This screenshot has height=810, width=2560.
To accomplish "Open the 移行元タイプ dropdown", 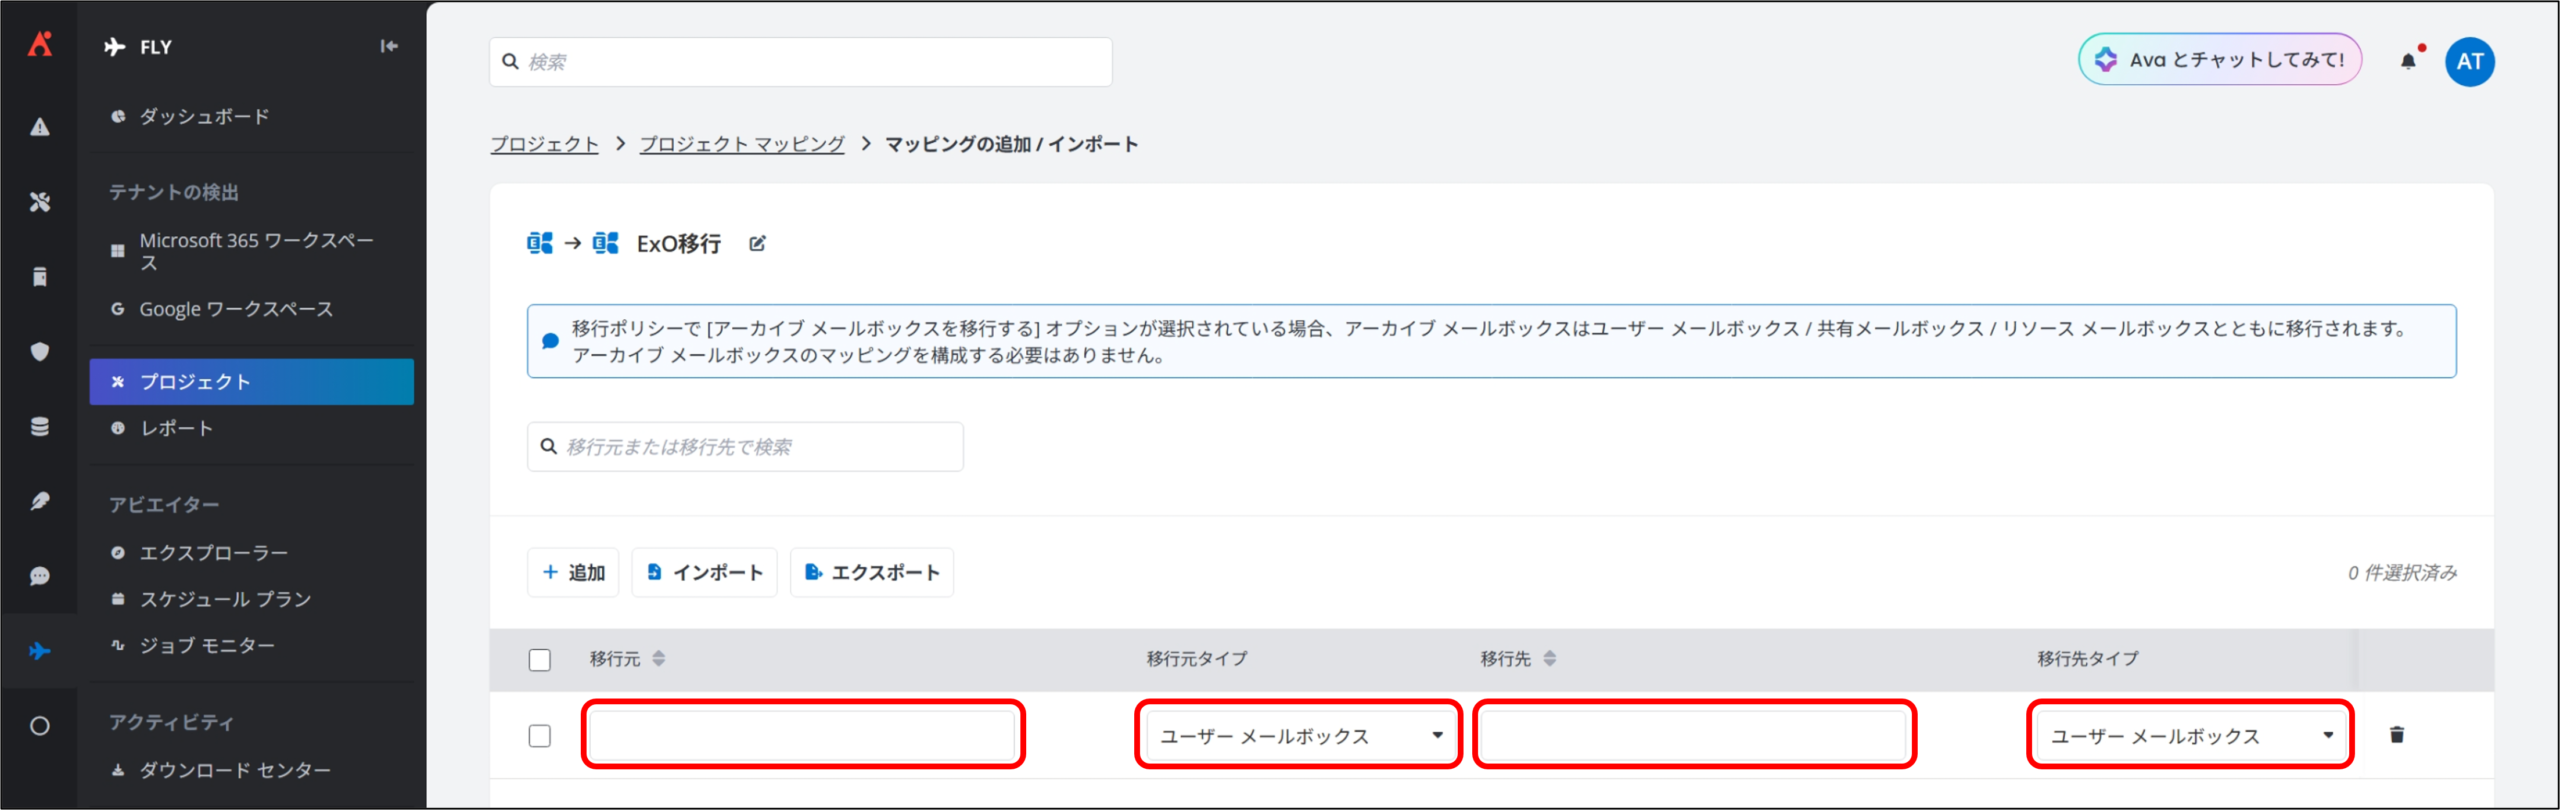I will [x=1298, y=736].
